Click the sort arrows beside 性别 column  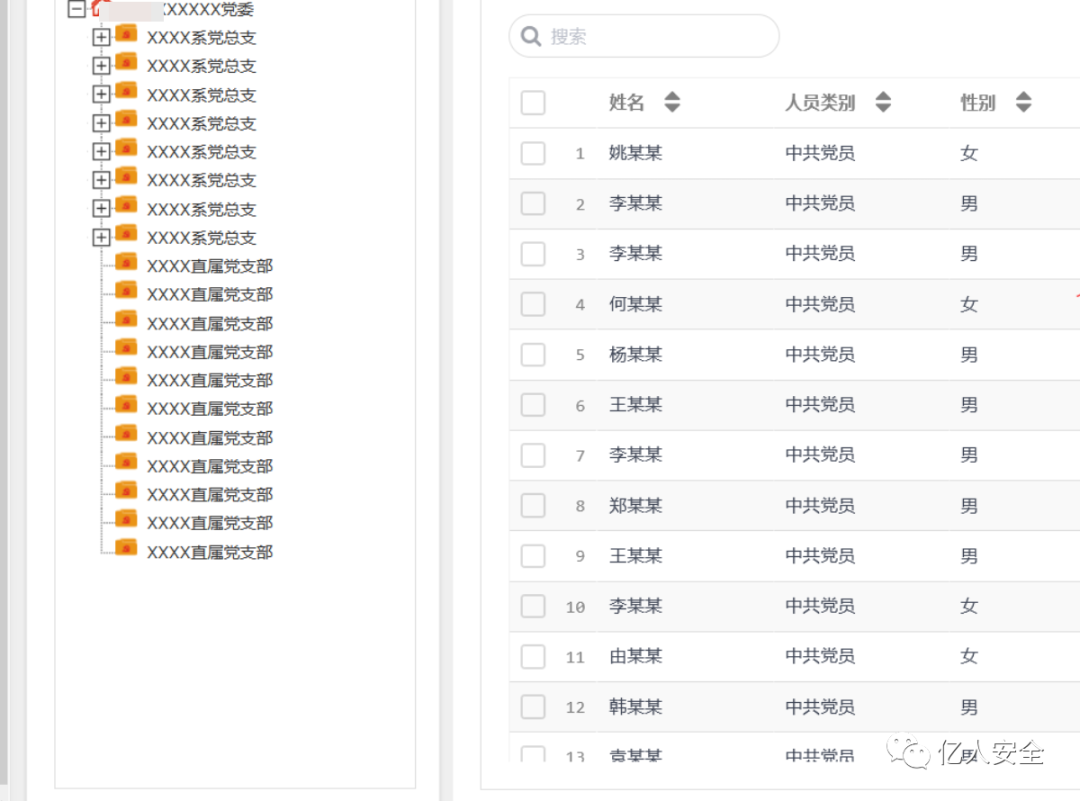coord(1022,101)
